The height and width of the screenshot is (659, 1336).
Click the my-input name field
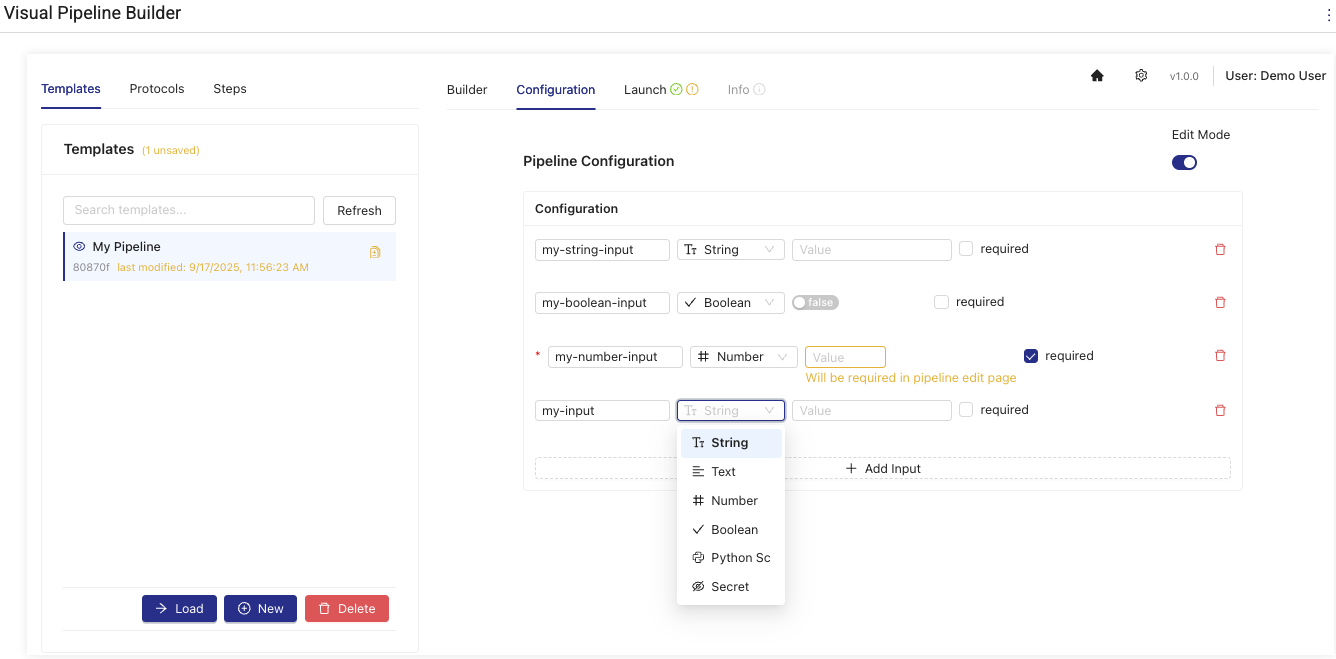pyautogui.click(x=602, y=410)
